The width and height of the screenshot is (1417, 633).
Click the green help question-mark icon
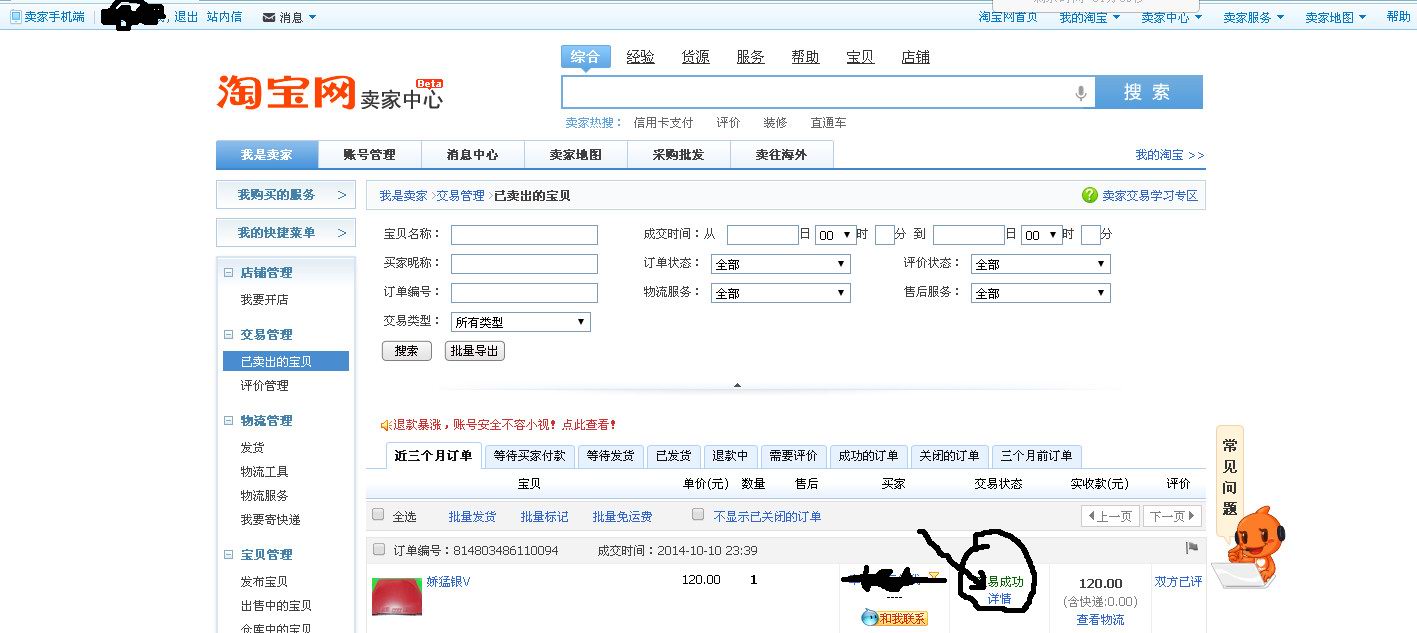[x=1089, y=196]
